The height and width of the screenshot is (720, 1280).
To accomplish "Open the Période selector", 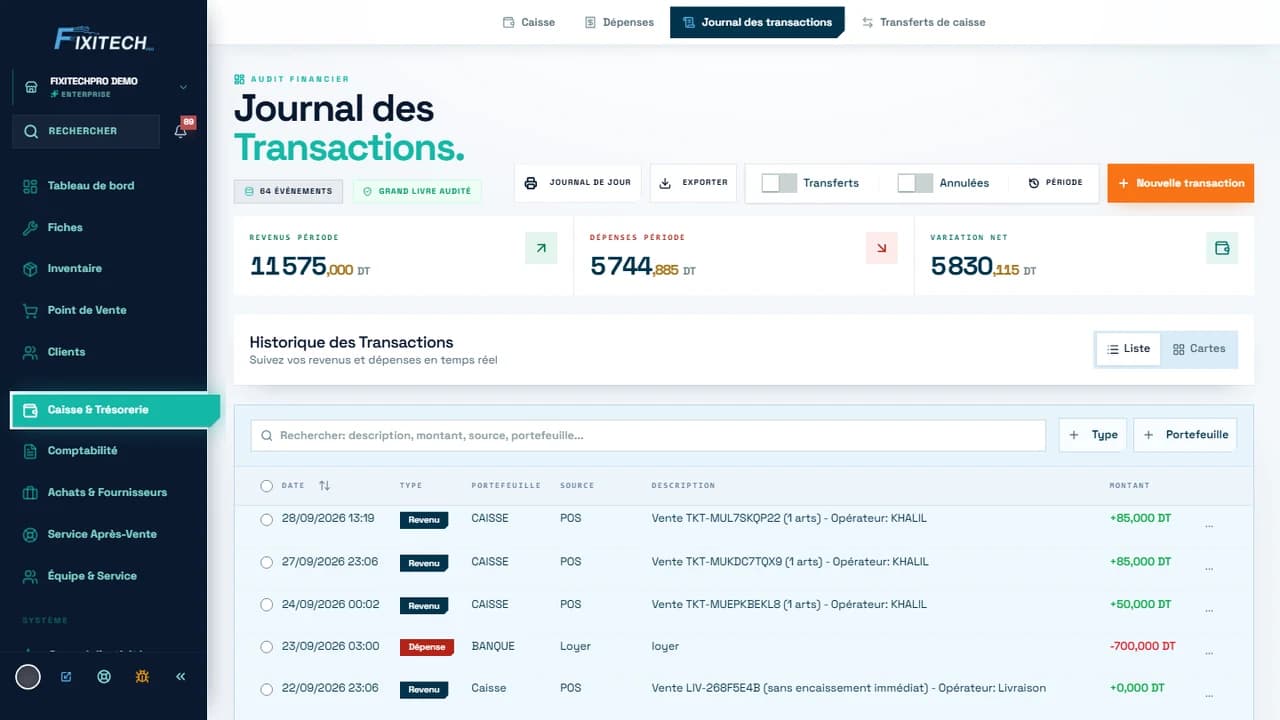I will [1056, 183].
